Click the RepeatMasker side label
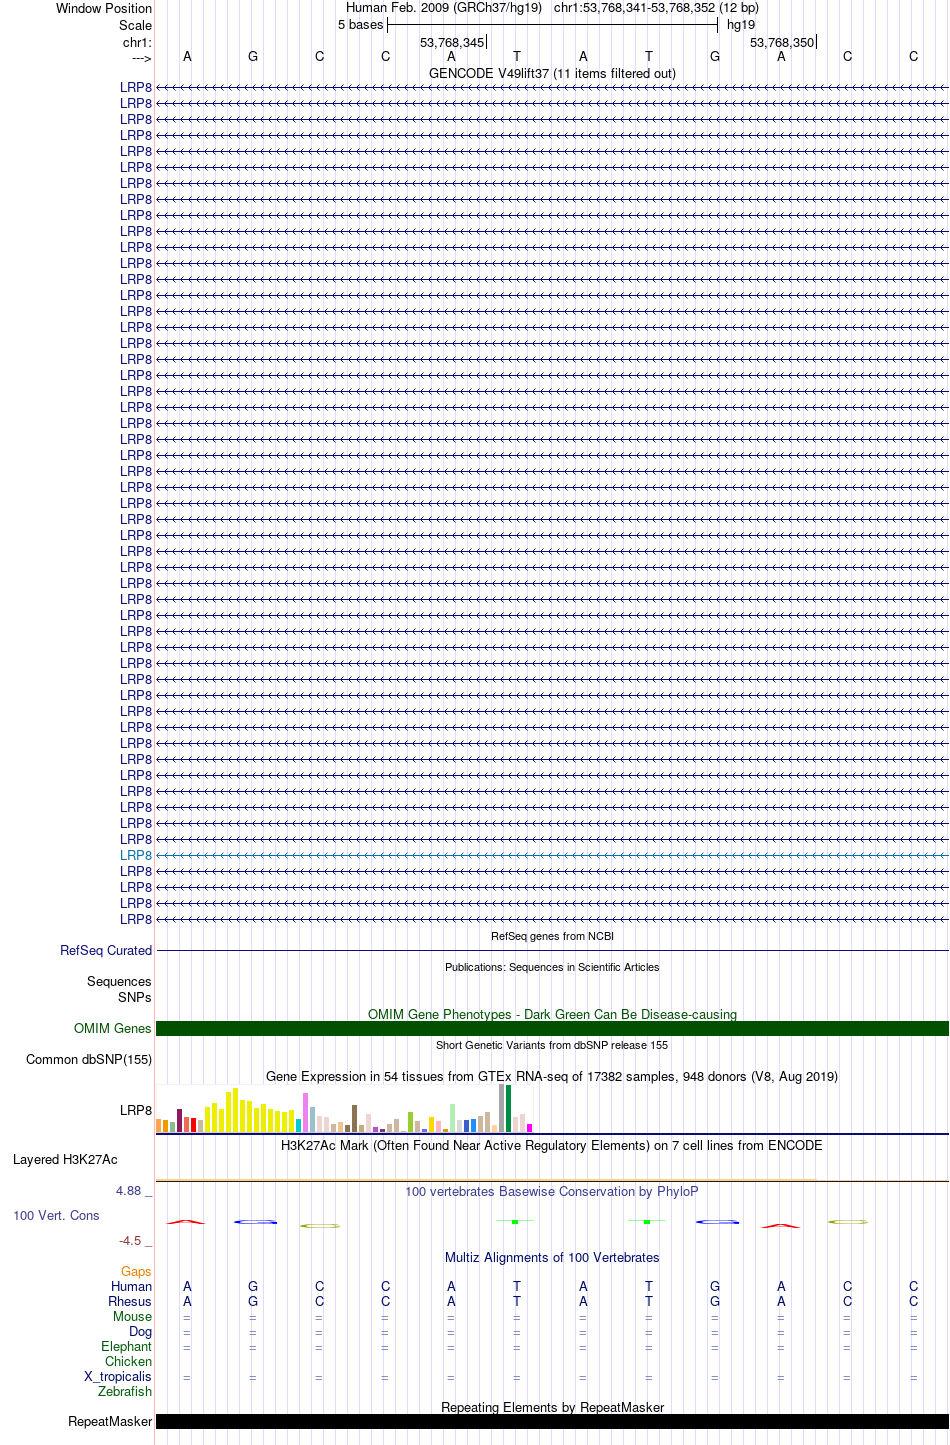Viewport: 950px width, 1445px height. click(x=110, y=1422)
